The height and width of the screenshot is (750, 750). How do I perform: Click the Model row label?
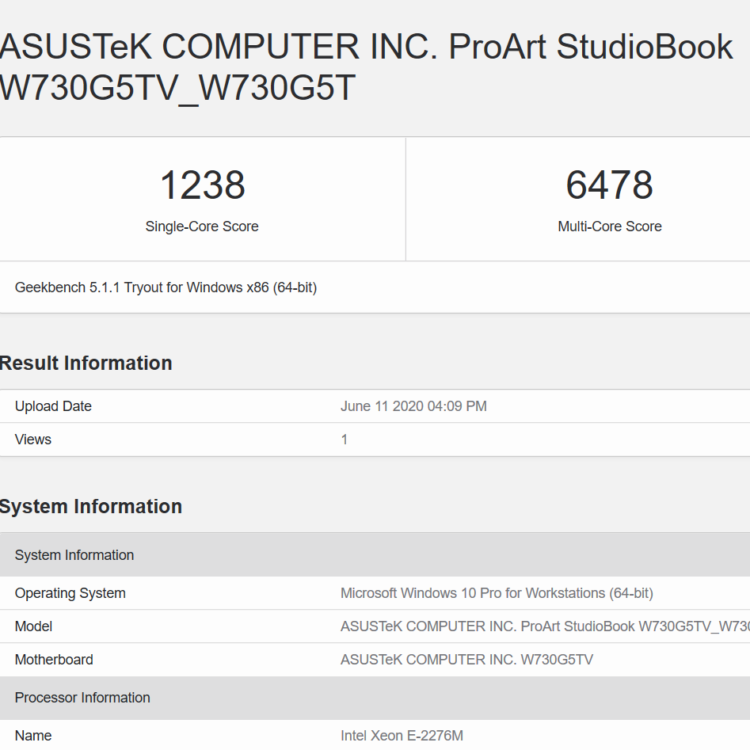(34, 626)
